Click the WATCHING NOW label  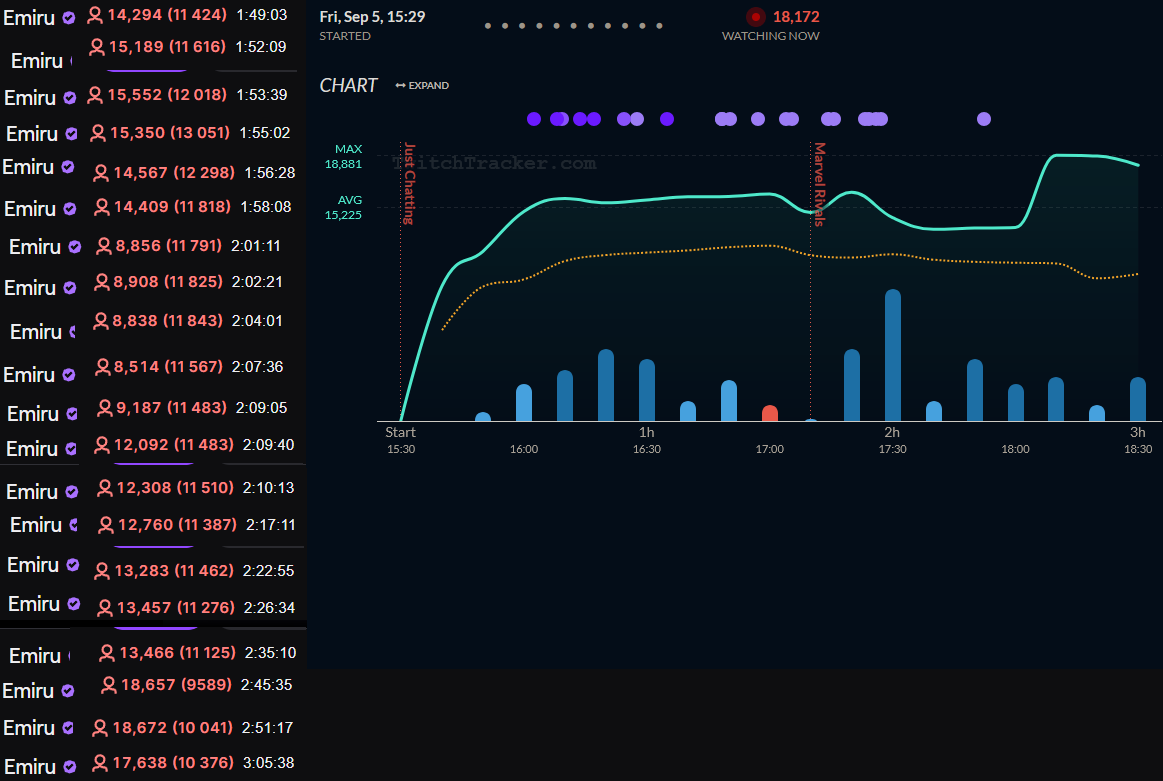coord(771,36)
